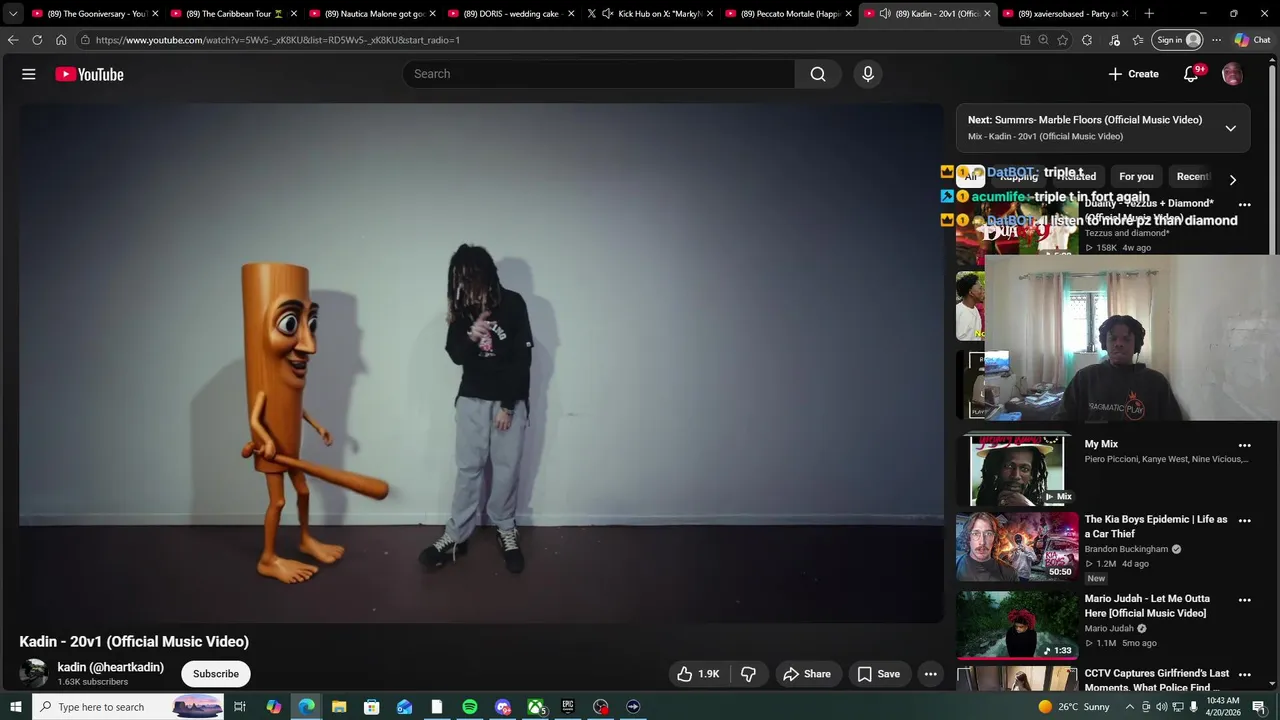Open kadin (@heartkadin) channel link
Viewport: 1280px width, 720px height.
click(x=111, y=667)
